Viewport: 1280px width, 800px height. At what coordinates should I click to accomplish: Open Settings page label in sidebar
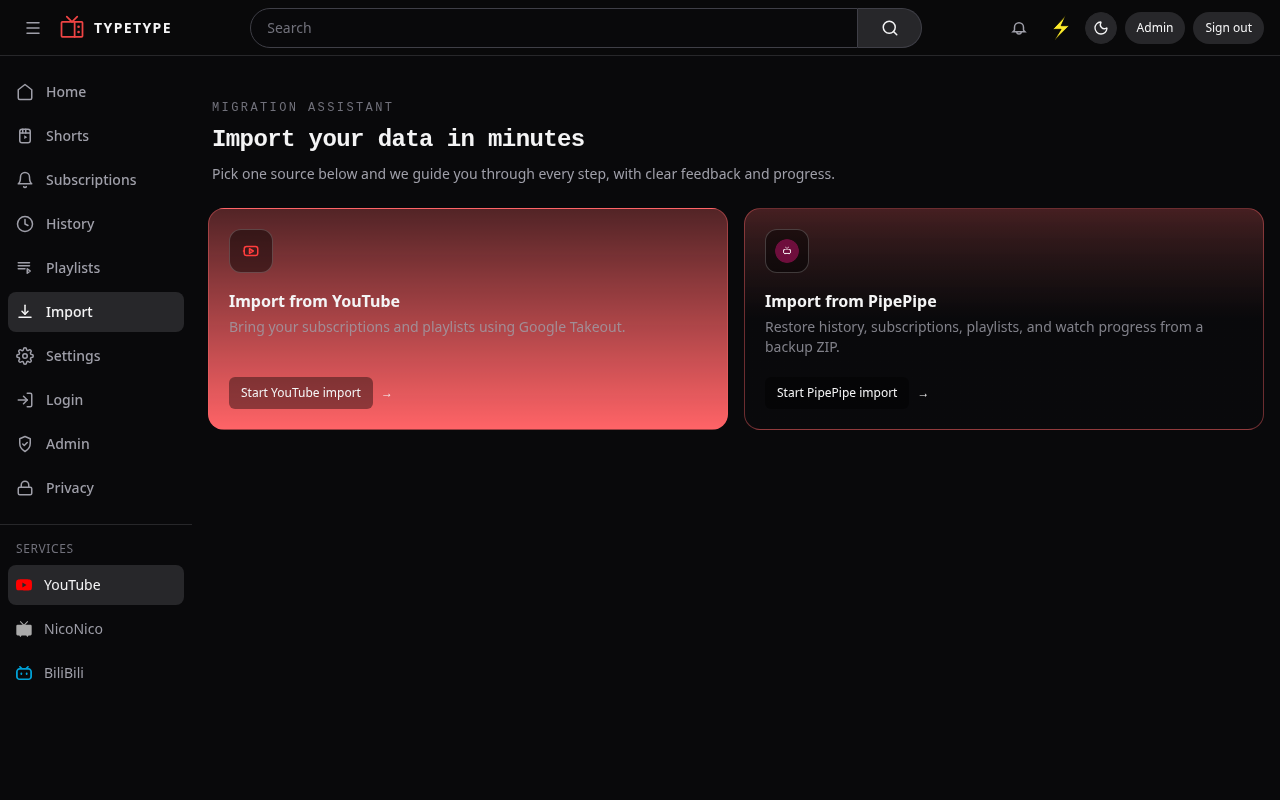pyautogui.click(x=73, y=356)
